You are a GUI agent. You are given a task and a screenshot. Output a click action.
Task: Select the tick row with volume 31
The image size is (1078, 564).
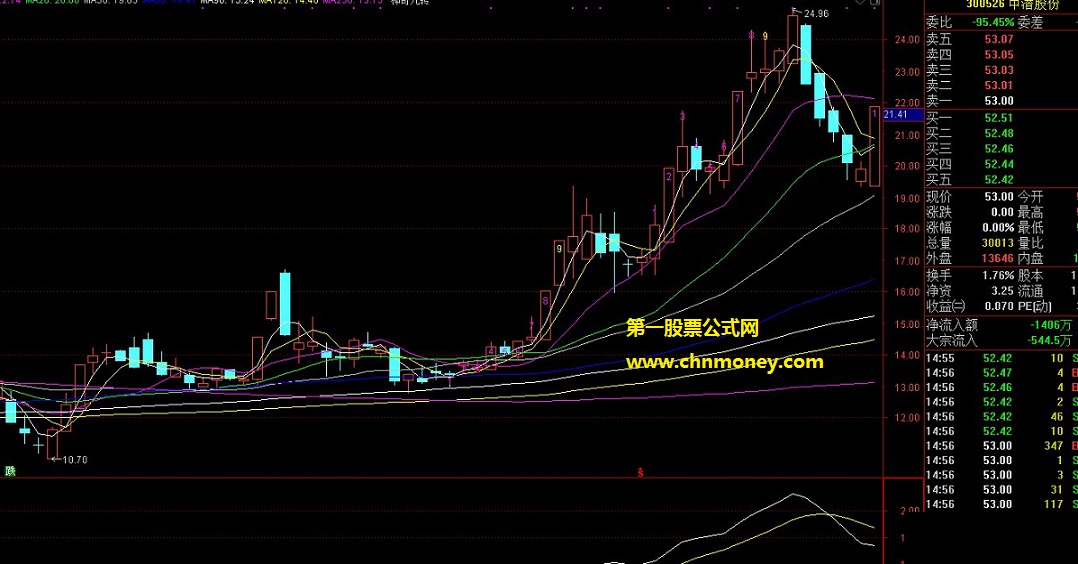pos(1001,490)
